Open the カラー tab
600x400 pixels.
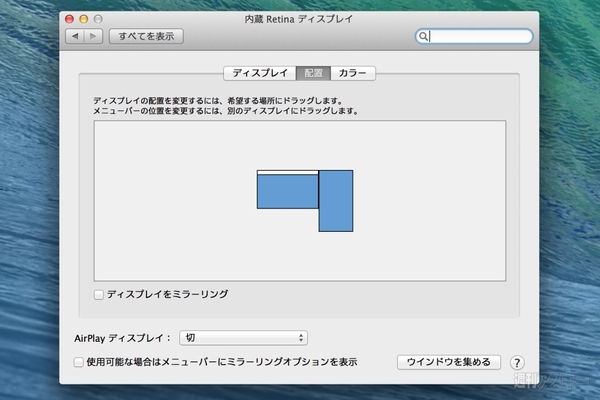(x=353, y=73)
